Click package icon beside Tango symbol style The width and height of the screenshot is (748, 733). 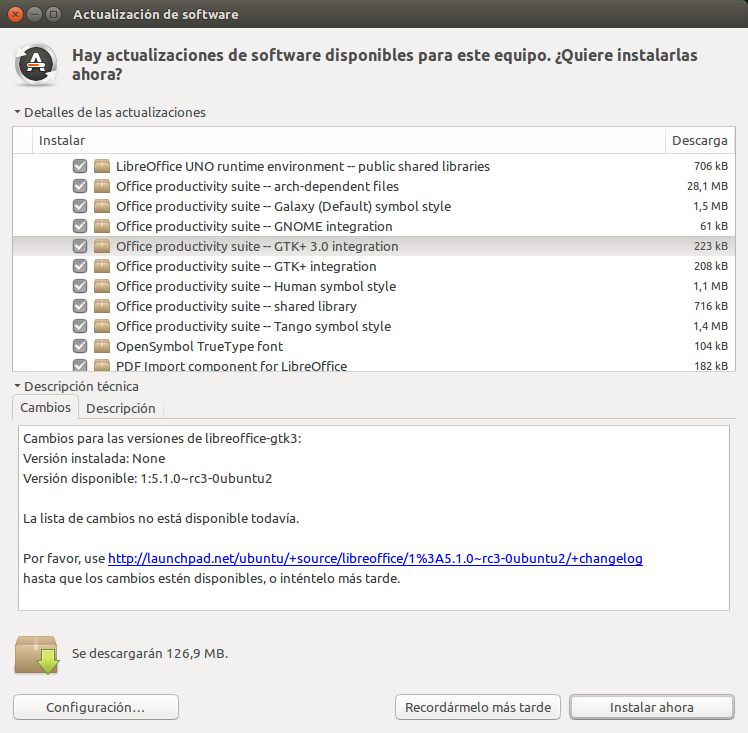coord(102,326)
